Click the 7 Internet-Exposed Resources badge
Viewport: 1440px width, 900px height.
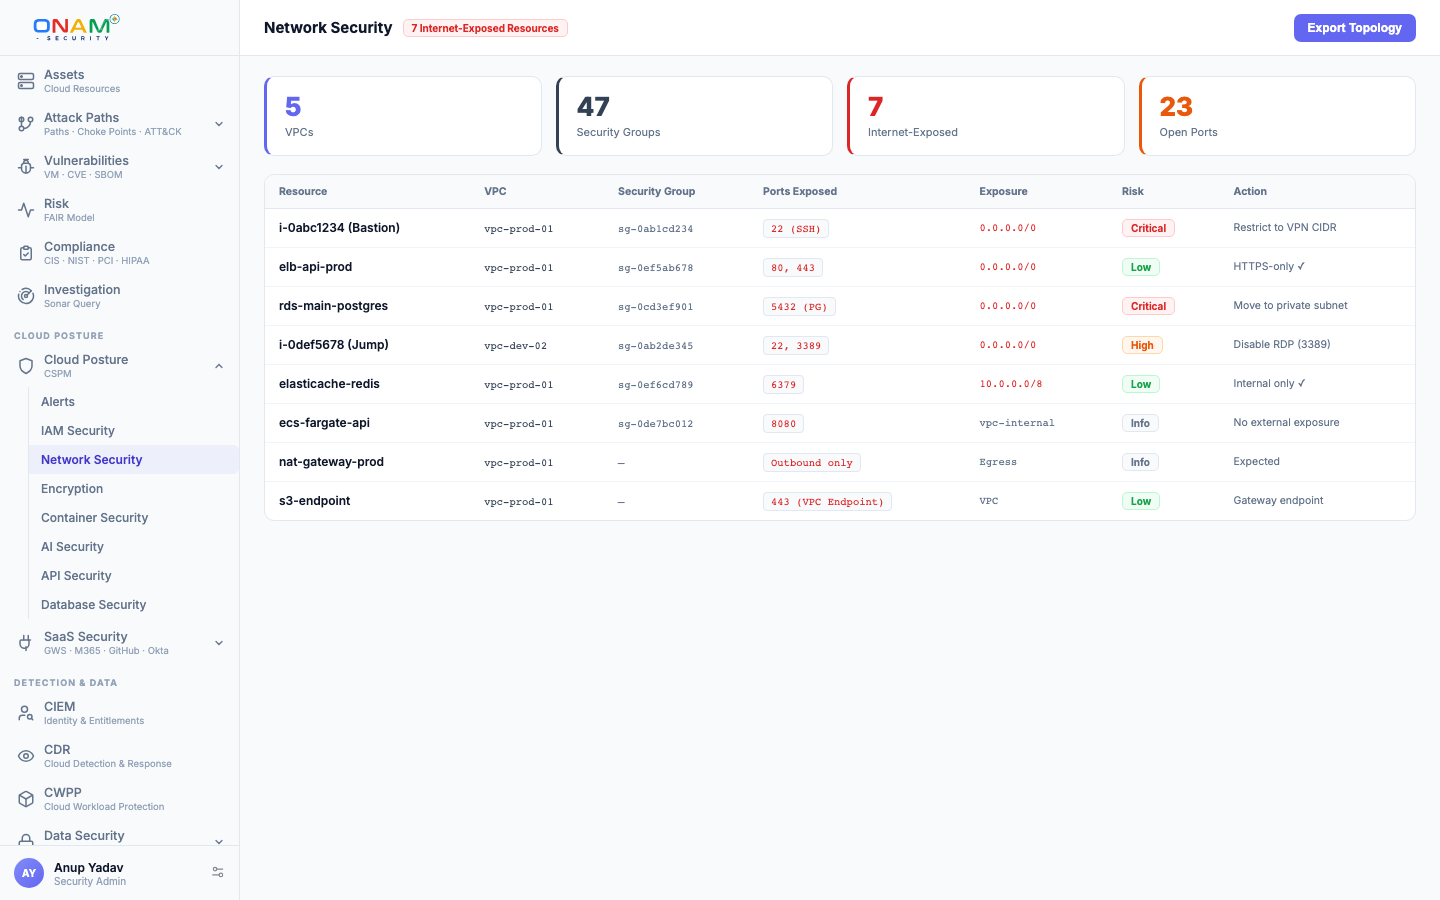[485, 28]
